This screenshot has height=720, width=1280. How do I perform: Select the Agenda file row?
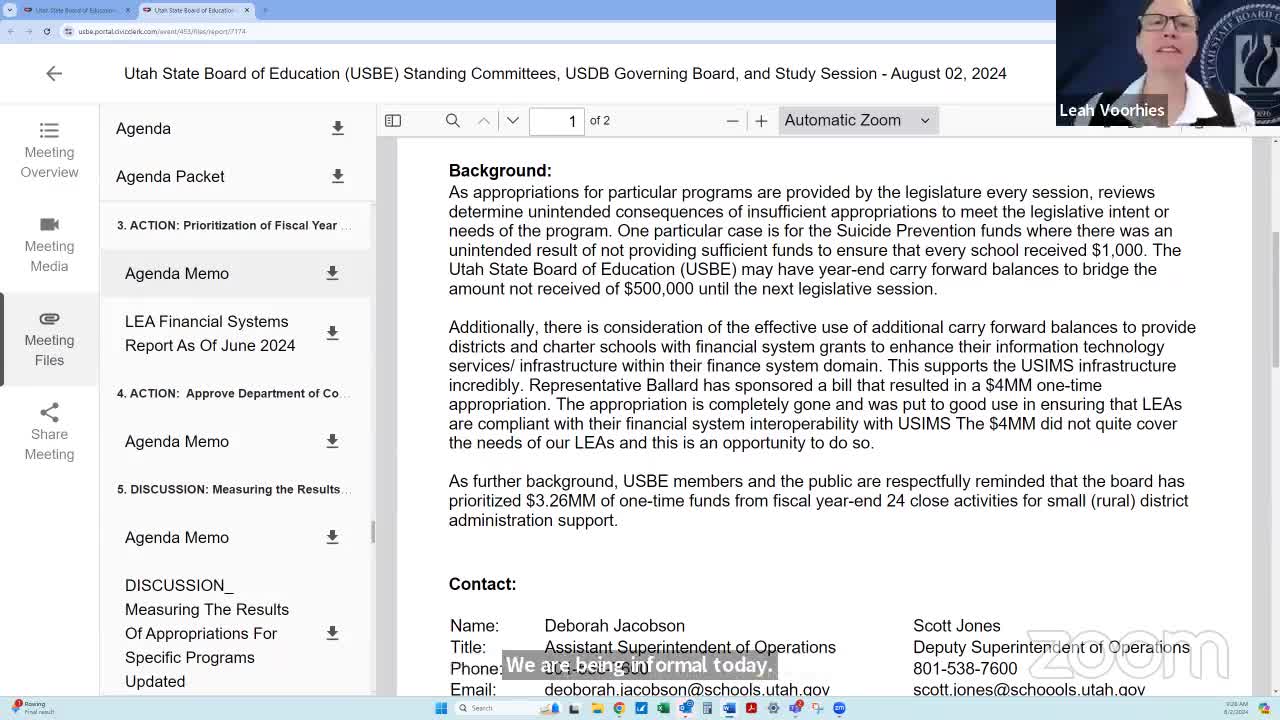[236, 128]
